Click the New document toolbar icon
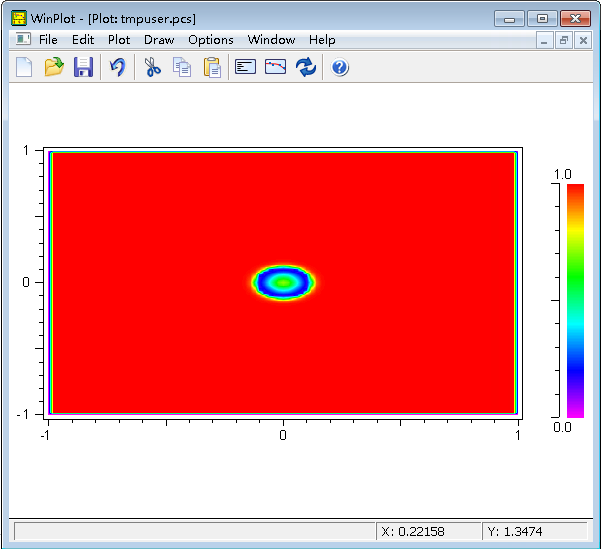 pyautogui.click(x=24, y=67)
